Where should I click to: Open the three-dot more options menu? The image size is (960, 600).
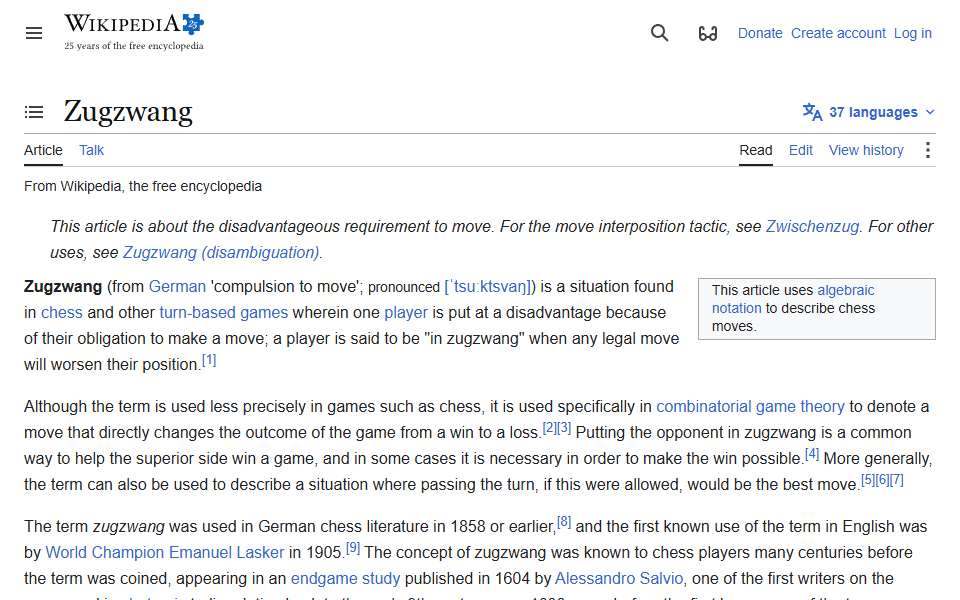tap(928, 150)
